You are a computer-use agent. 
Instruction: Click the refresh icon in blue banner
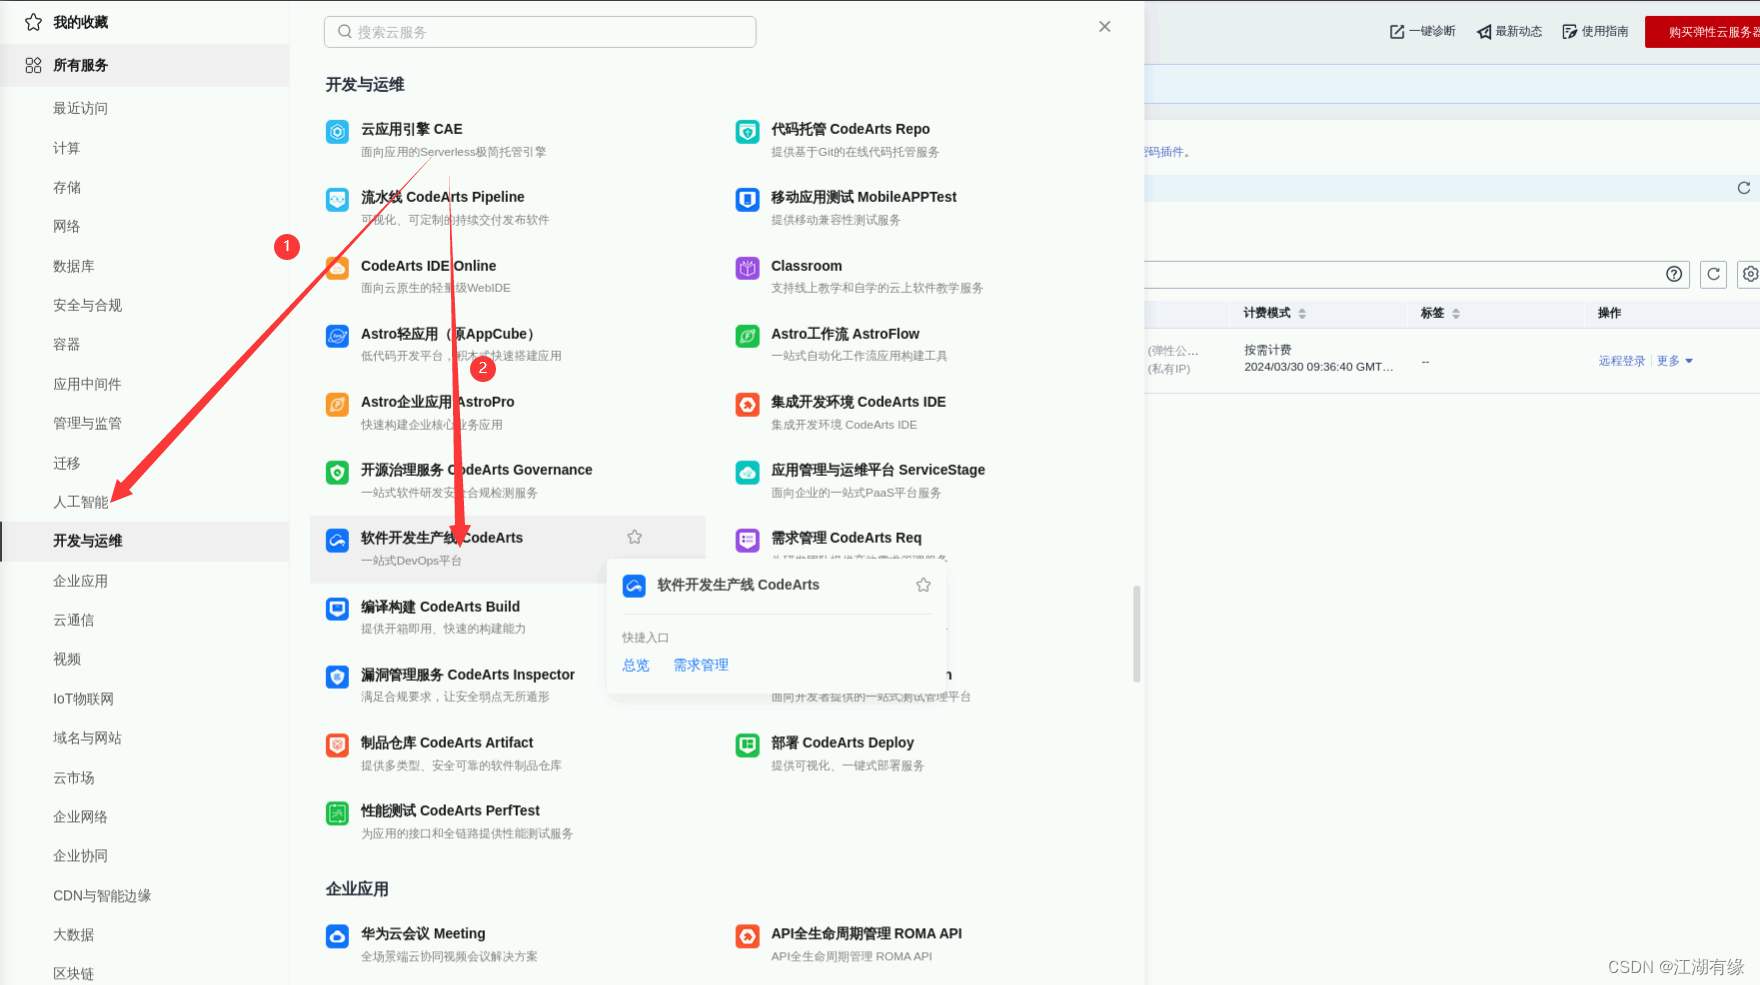[x=1744, y=188]
